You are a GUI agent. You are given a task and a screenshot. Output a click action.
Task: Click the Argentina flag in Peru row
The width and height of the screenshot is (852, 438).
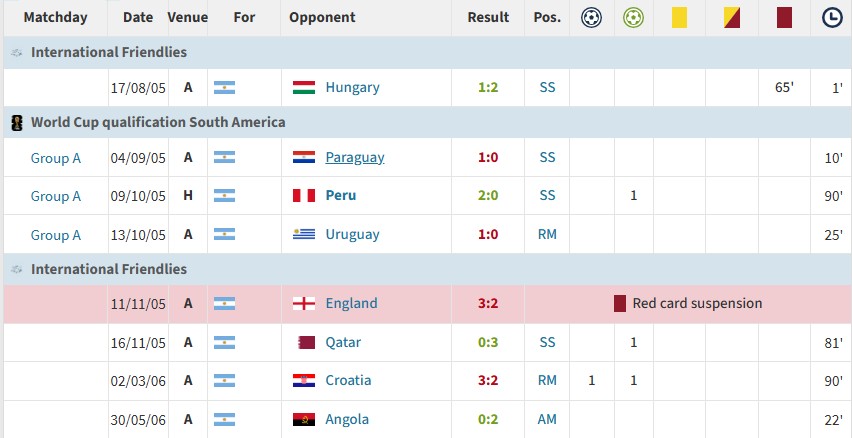(224, 196)
